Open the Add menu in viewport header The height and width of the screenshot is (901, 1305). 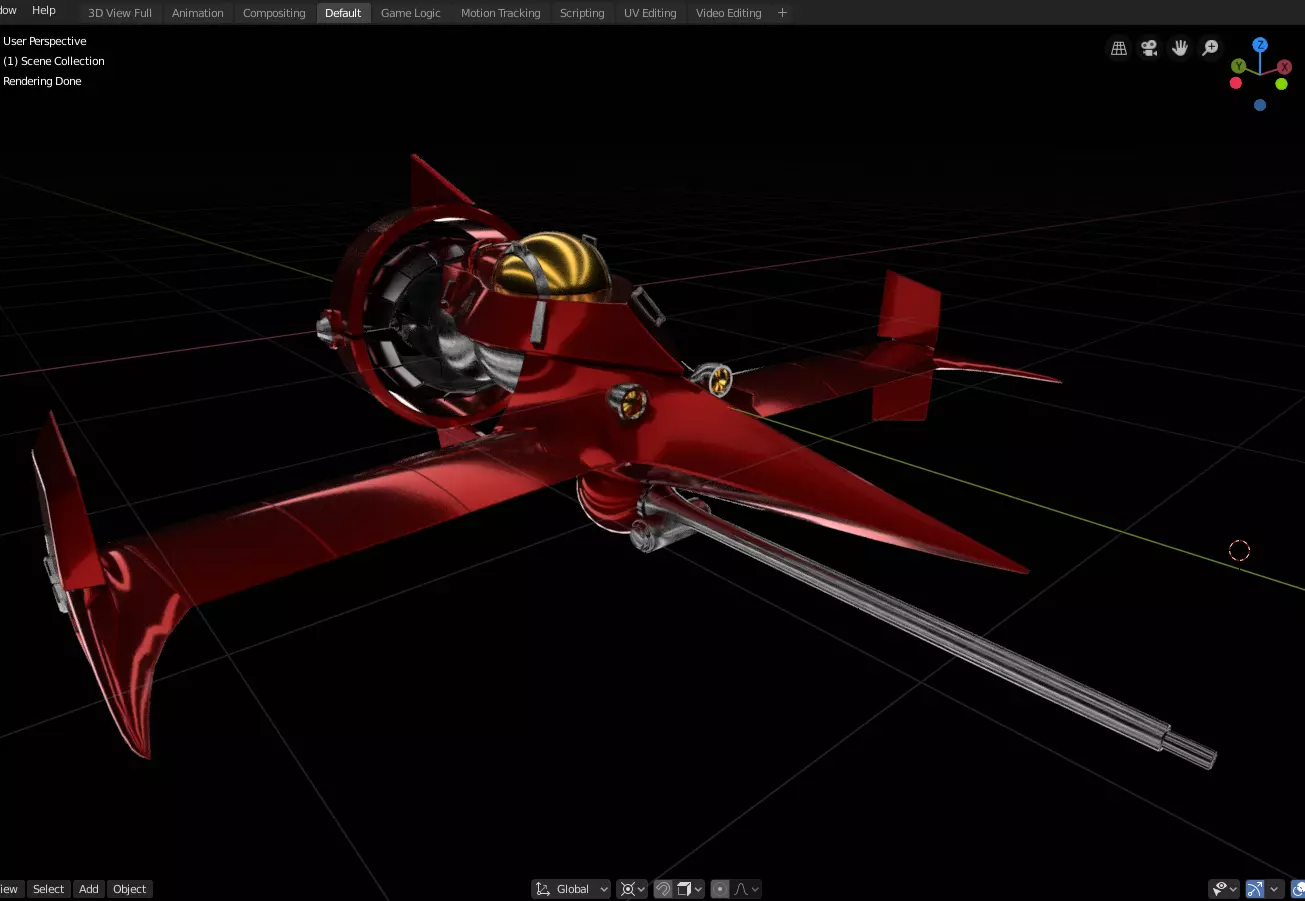click(x=89, y=889)
